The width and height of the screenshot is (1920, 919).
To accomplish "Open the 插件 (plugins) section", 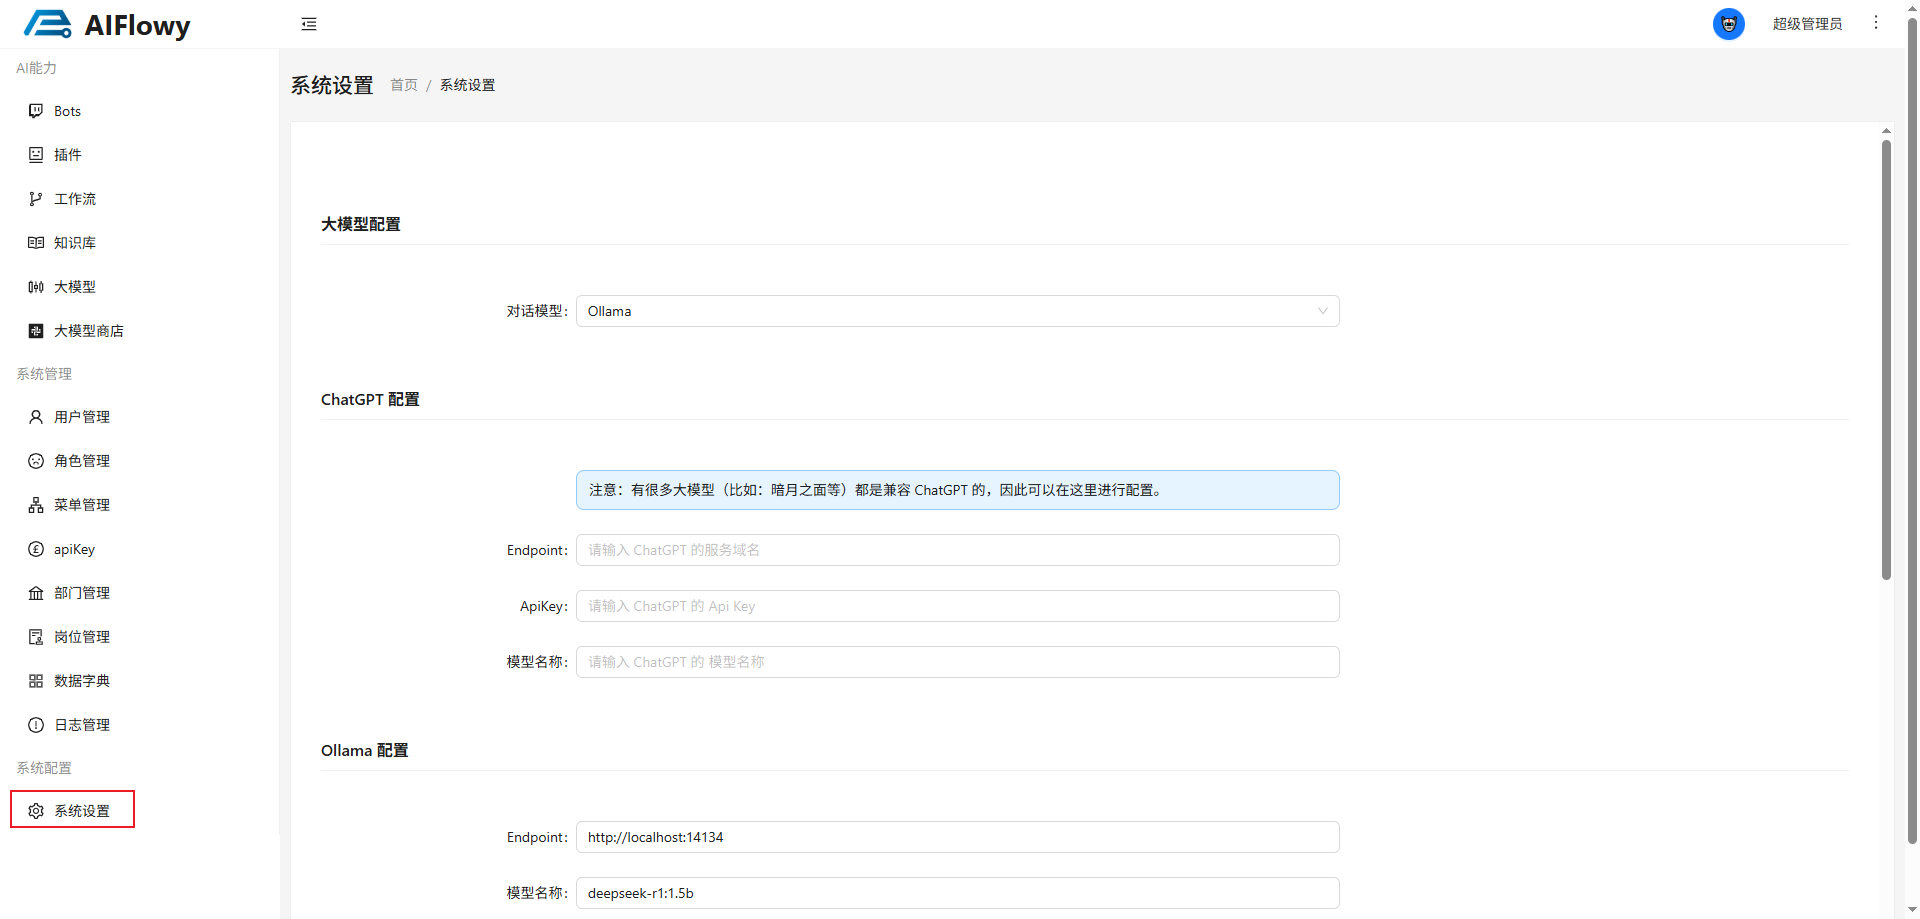I will [x=67, y=154].
